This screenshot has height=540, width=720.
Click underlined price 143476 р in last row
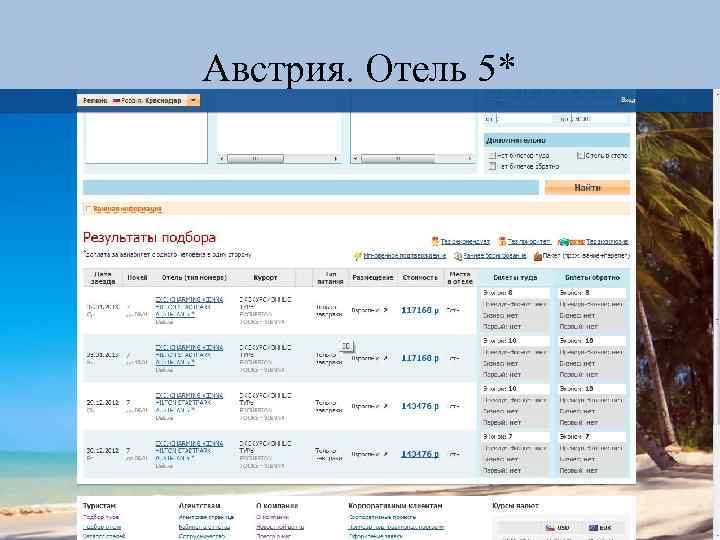[420, 454]
